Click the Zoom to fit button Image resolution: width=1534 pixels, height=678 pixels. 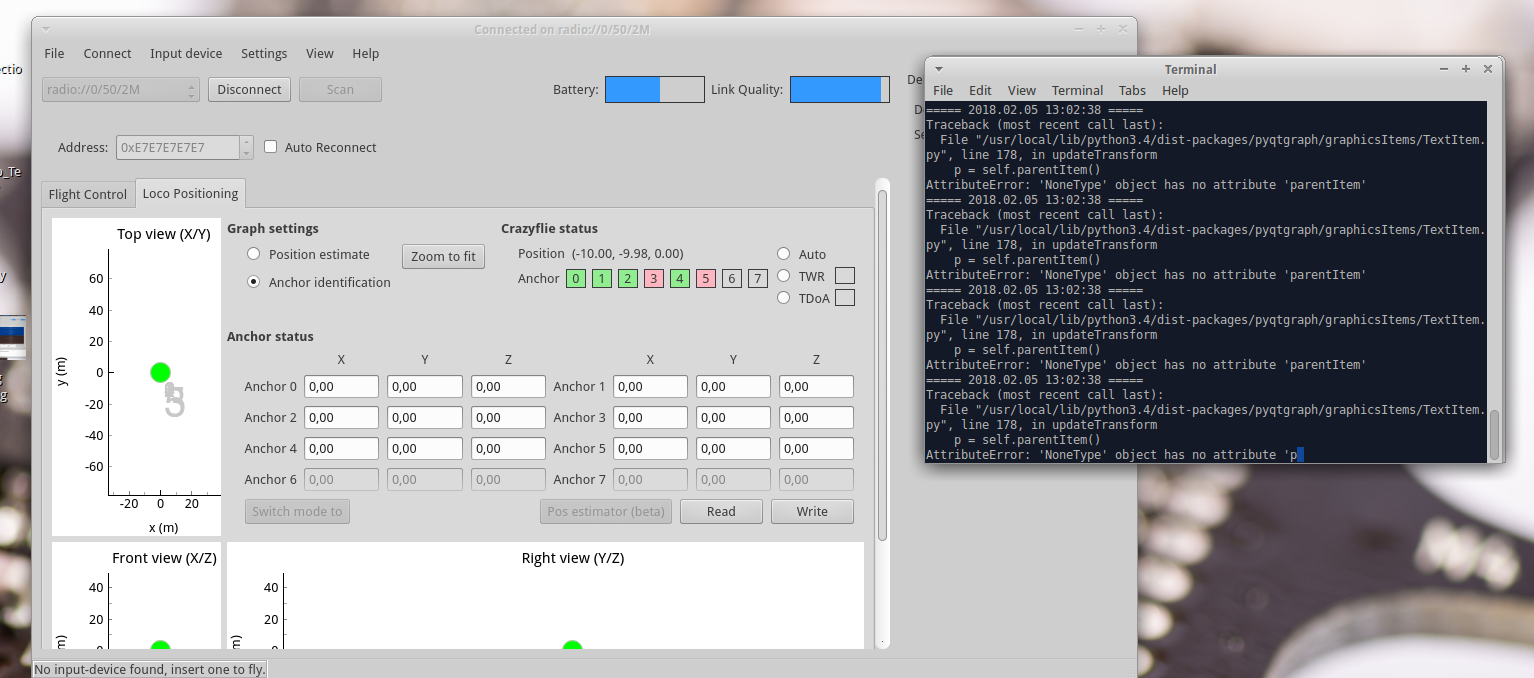tap(443, 257)
